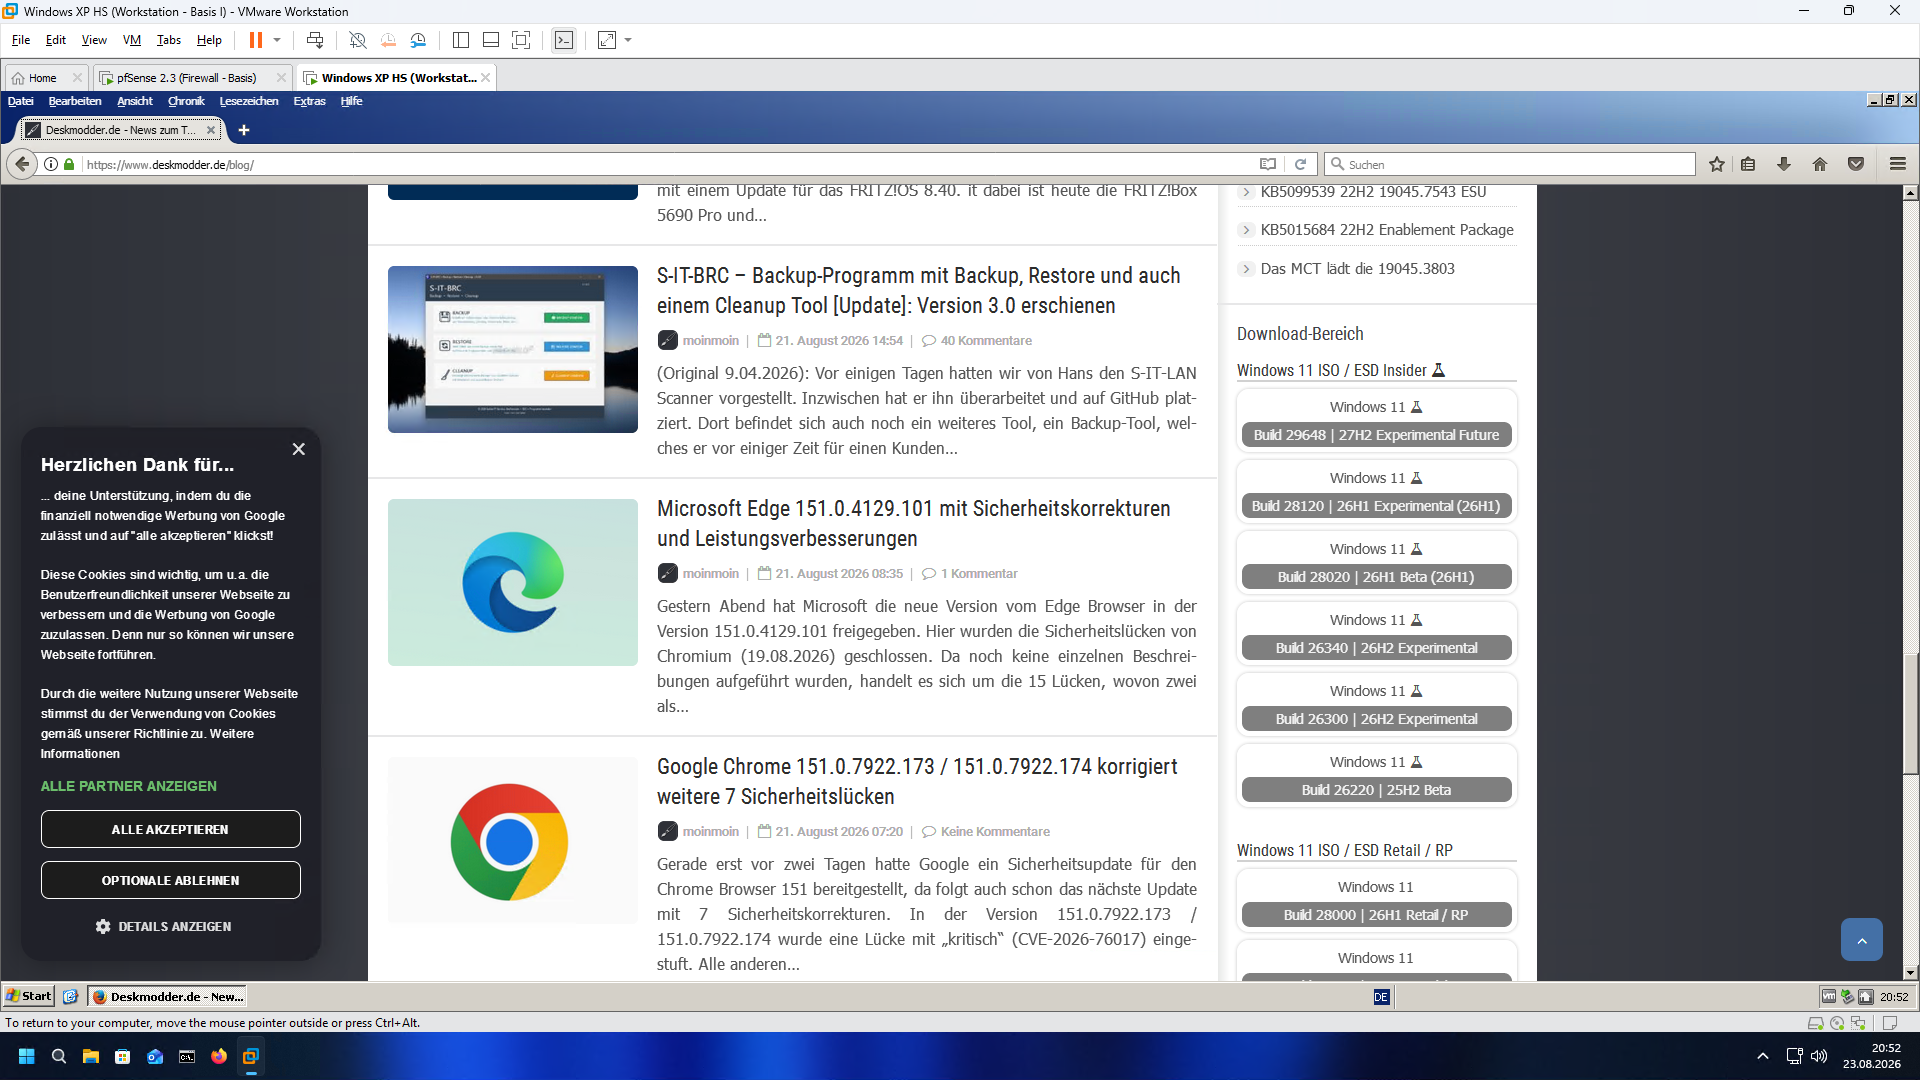Screen dimensions: 1920x1080
Task: Click the Edge logo article thumbnail
Action: point(513,582)
